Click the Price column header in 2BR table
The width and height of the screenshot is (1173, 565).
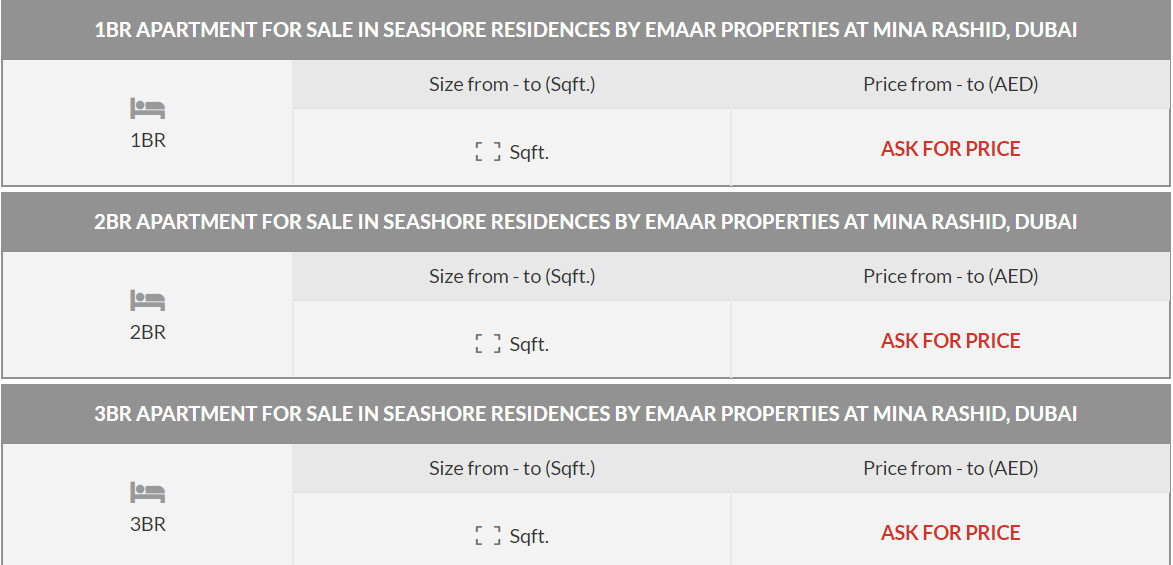[950, 277]
